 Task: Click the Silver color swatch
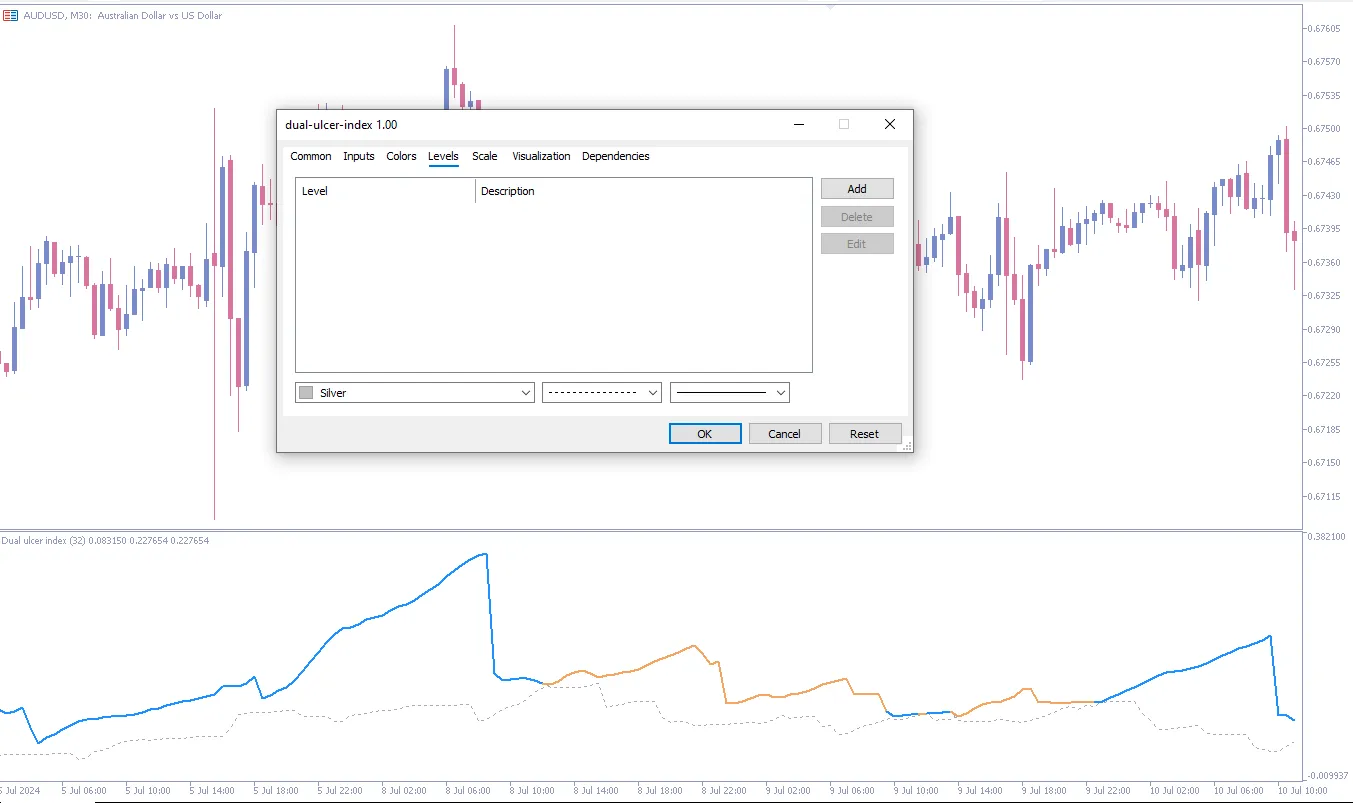click(306, 393)
